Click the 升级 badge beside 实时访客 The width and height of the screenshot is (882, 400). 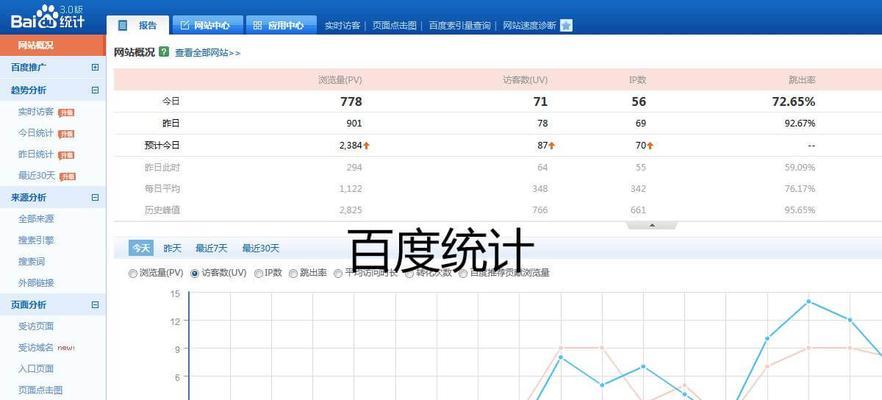(66, 113)
